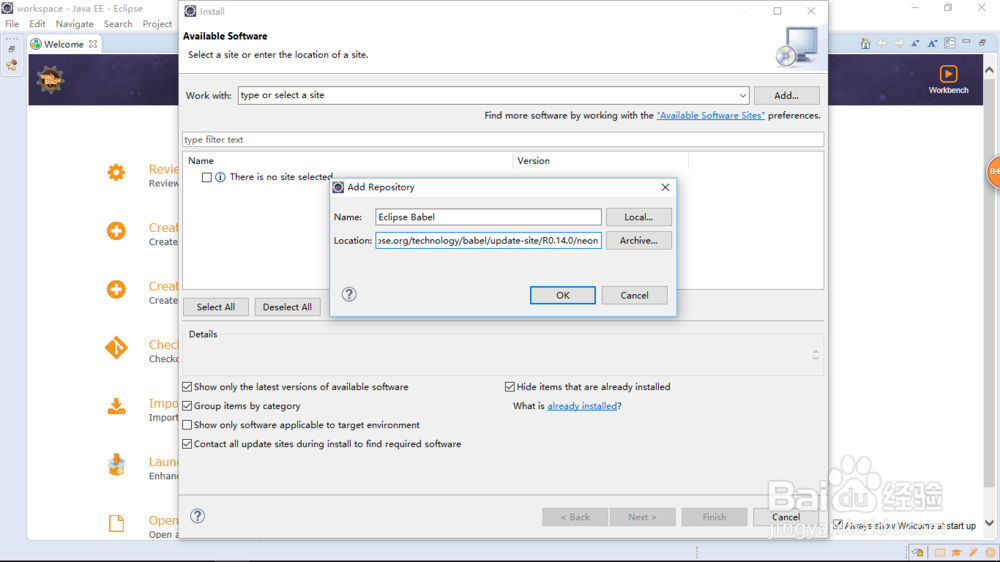This screenshot has width=1000, height=562.
Task: Toggle Hide items already installed checkbox
Action: click(x=510, y=387)
